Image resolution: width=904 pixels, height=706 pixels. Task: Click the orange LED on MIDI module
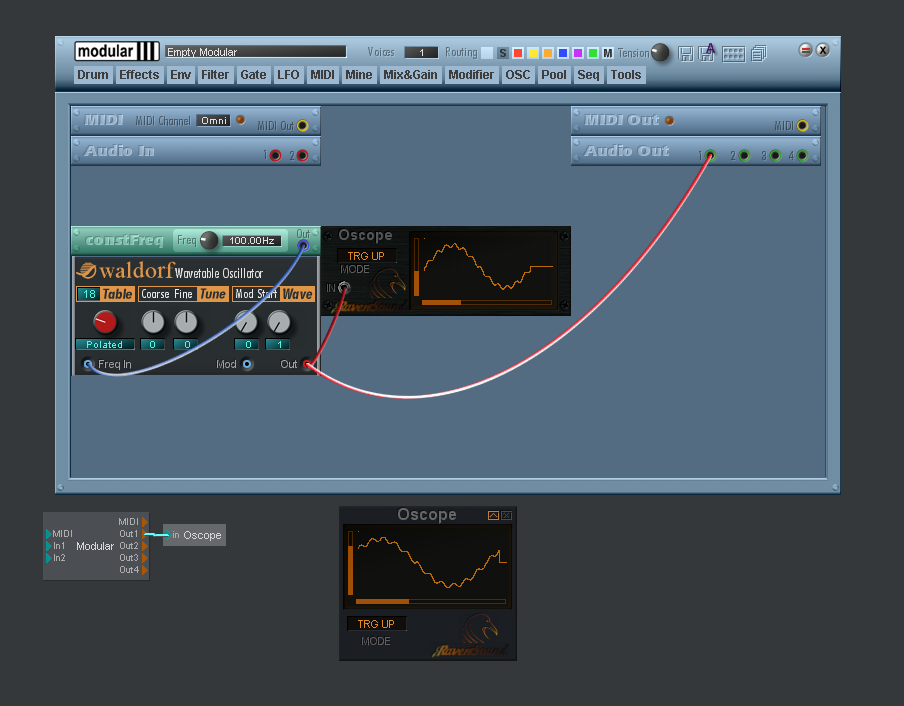[x=240, y=120]
